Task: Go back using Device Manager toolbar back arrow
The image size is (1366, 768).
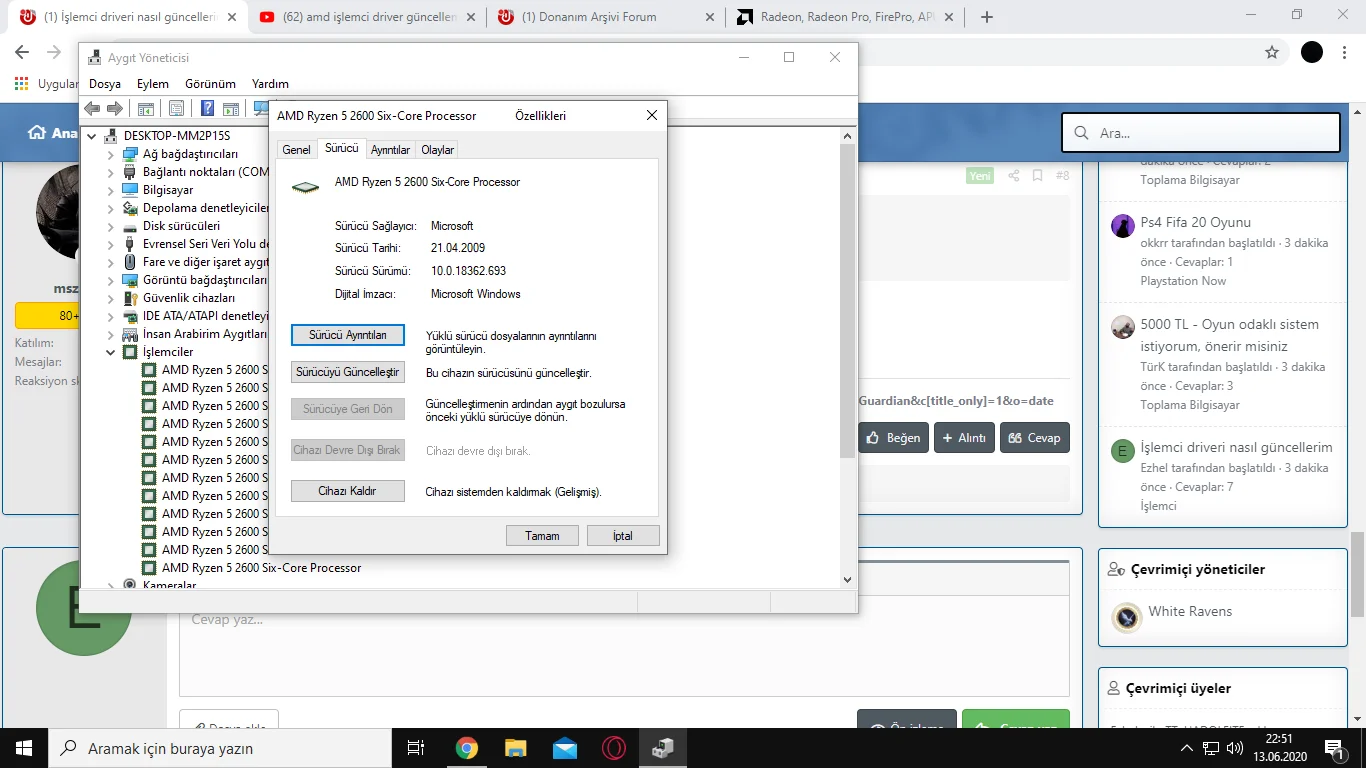Action: (92, 108)
